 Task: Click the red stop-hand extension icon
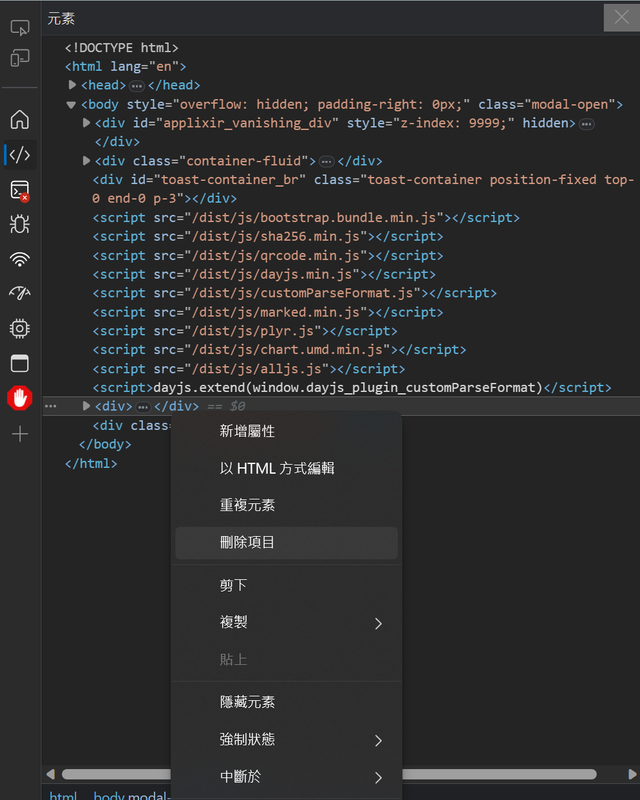coord(20,398)
